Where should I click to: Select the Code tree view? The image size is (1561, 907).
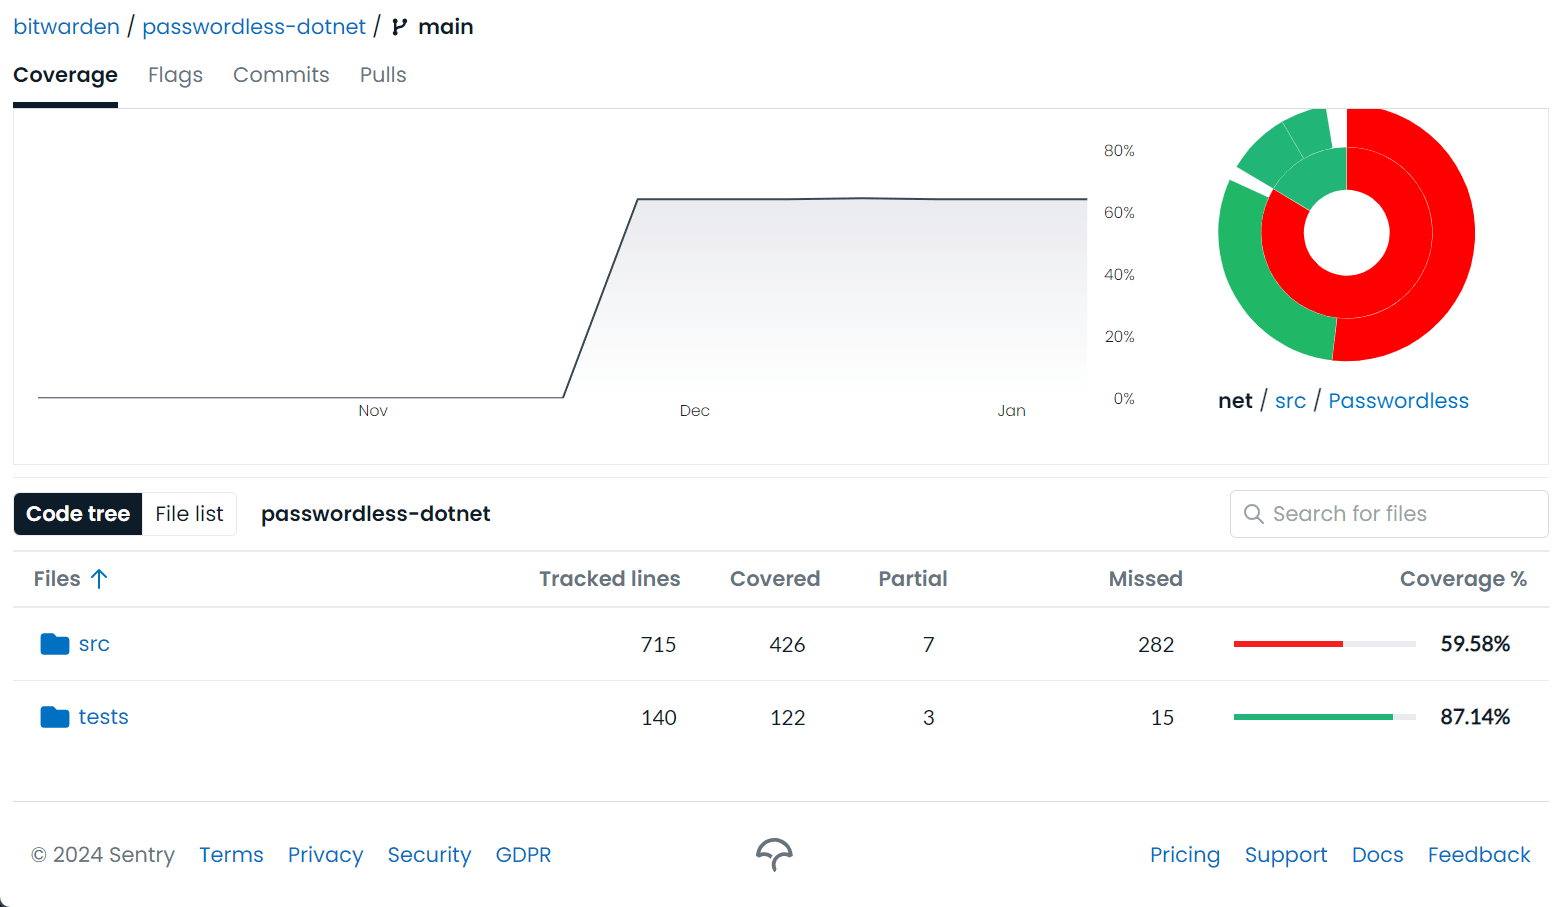[x=77, y=513]
